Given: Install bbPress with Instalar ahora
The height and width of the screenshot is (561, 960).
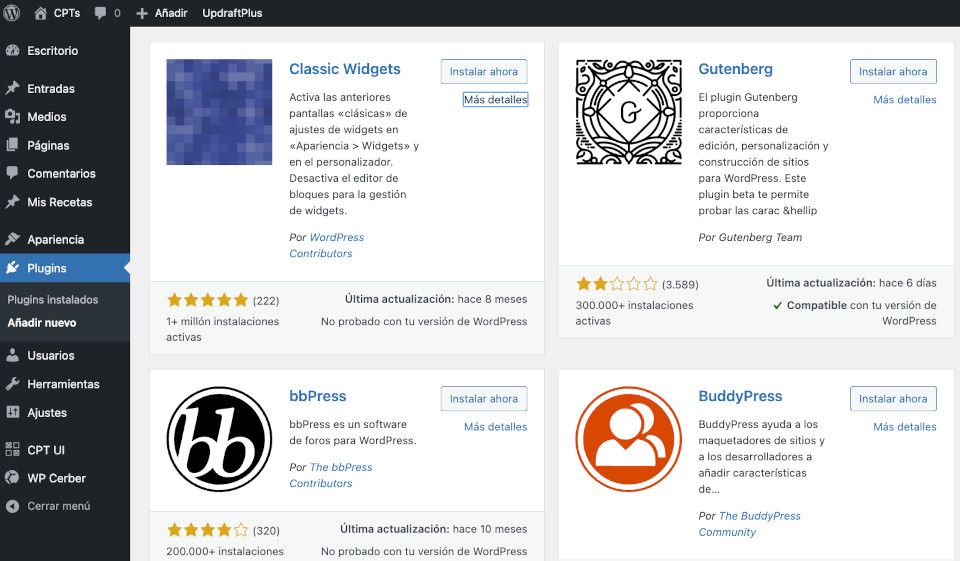Looking at the screenshot, I should 484,399.
